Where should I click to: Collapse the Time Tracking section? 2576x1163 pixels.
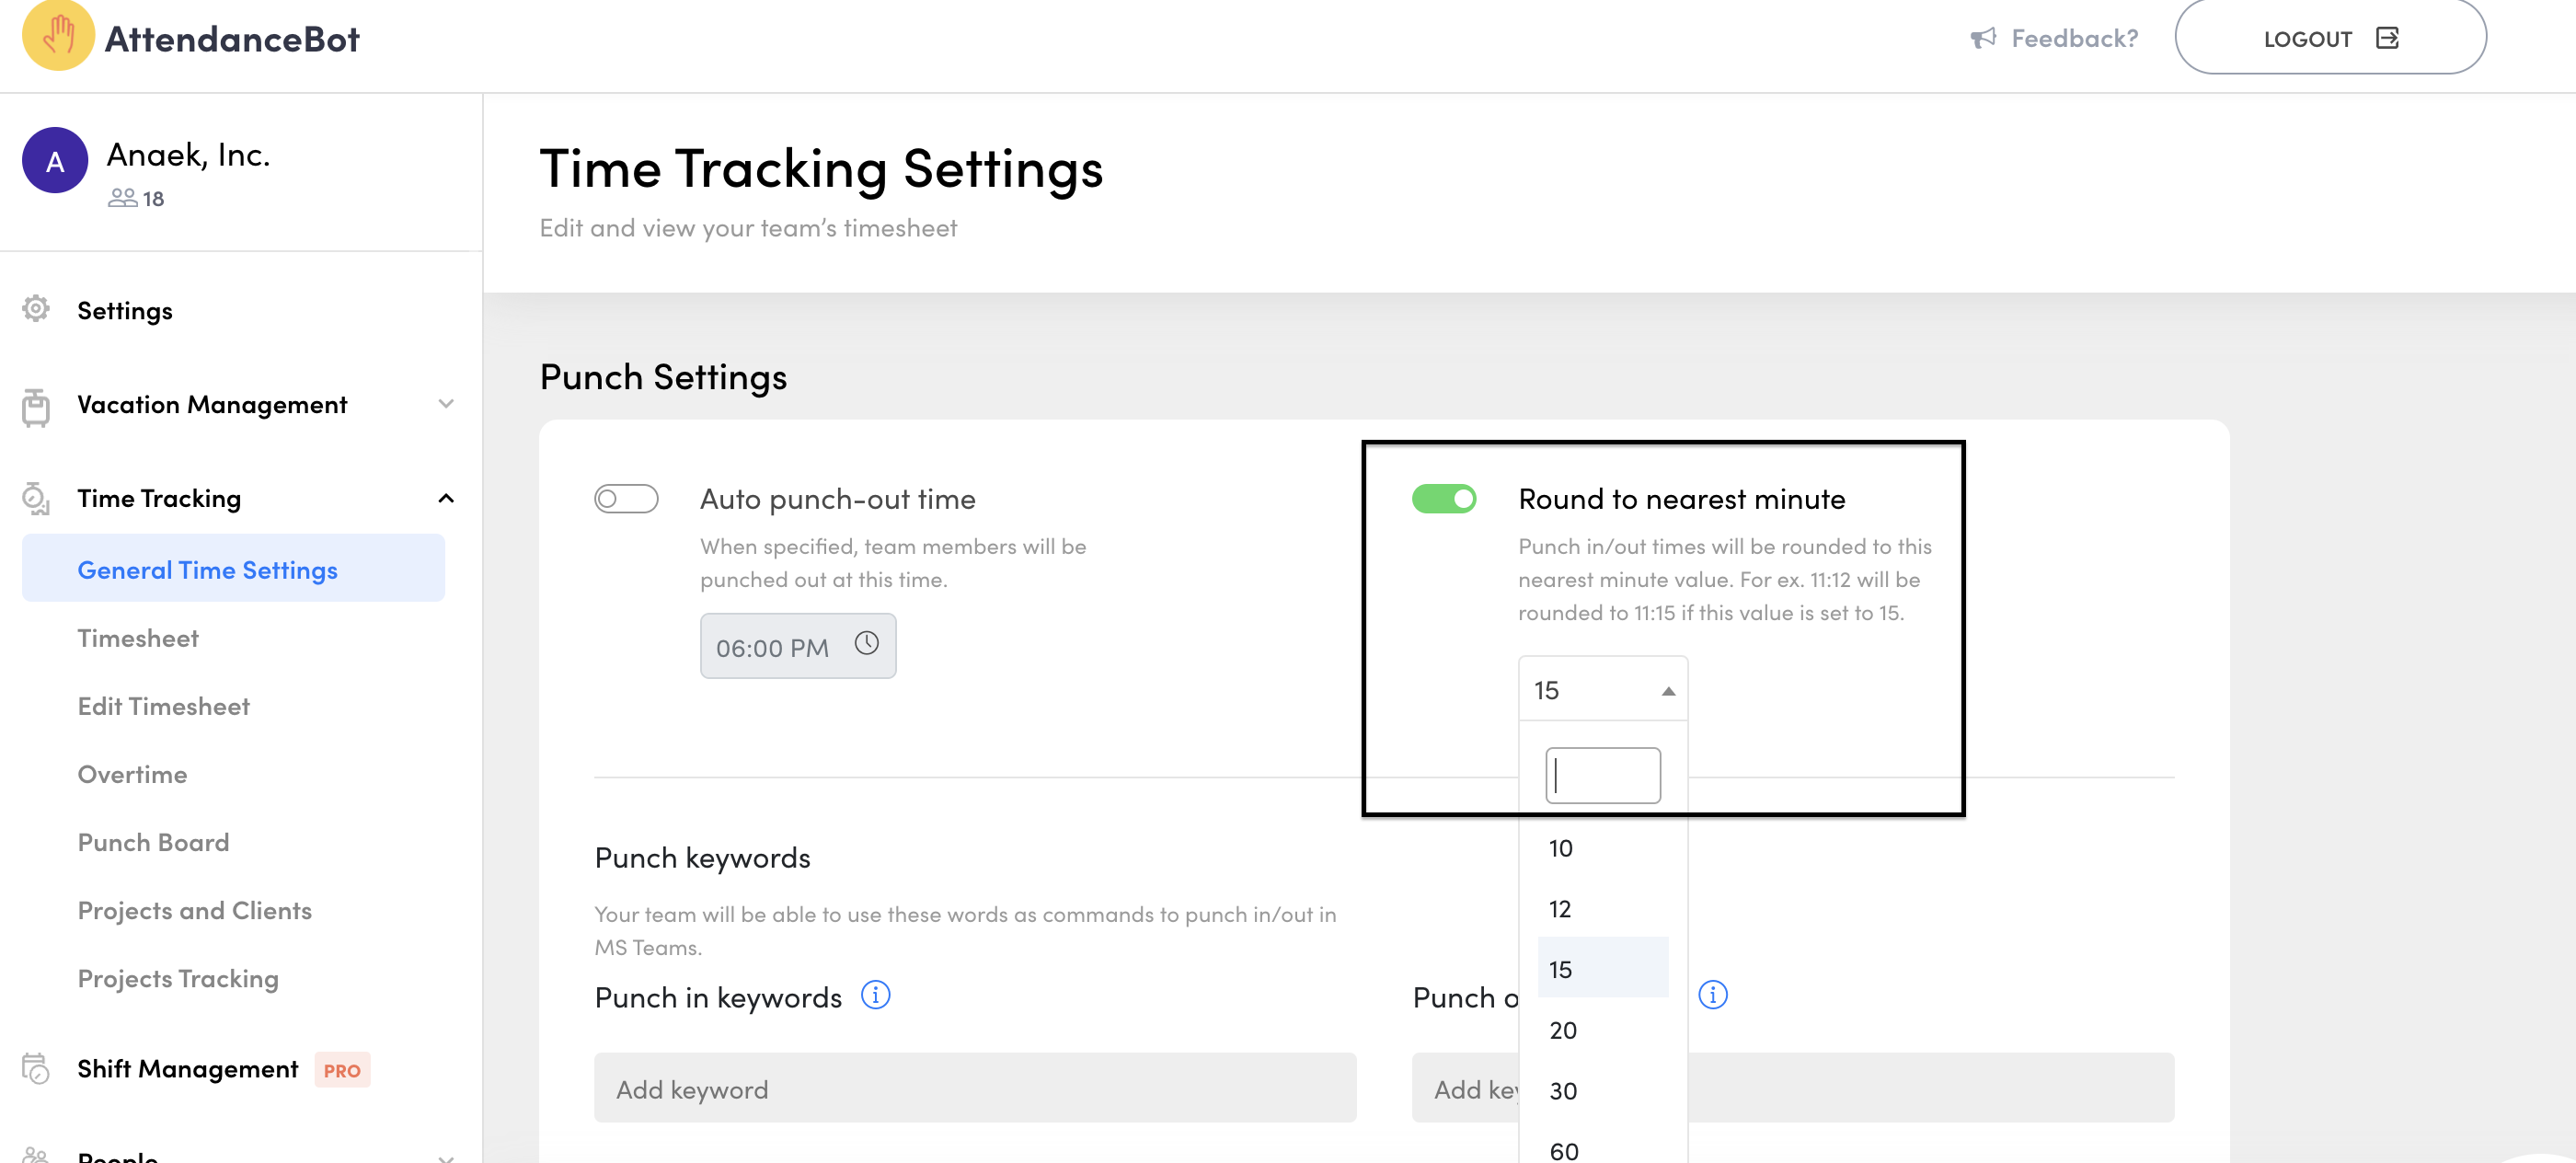point(446,498)
